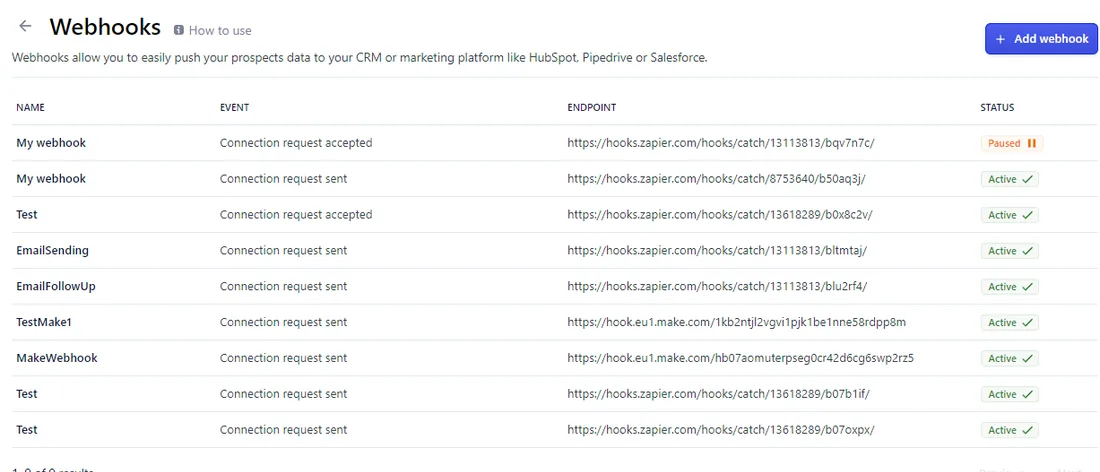The image size is (1100, 472).
Task: Click the Paused status badge for bqv7n7c webhook
Action: point(1012,143)
